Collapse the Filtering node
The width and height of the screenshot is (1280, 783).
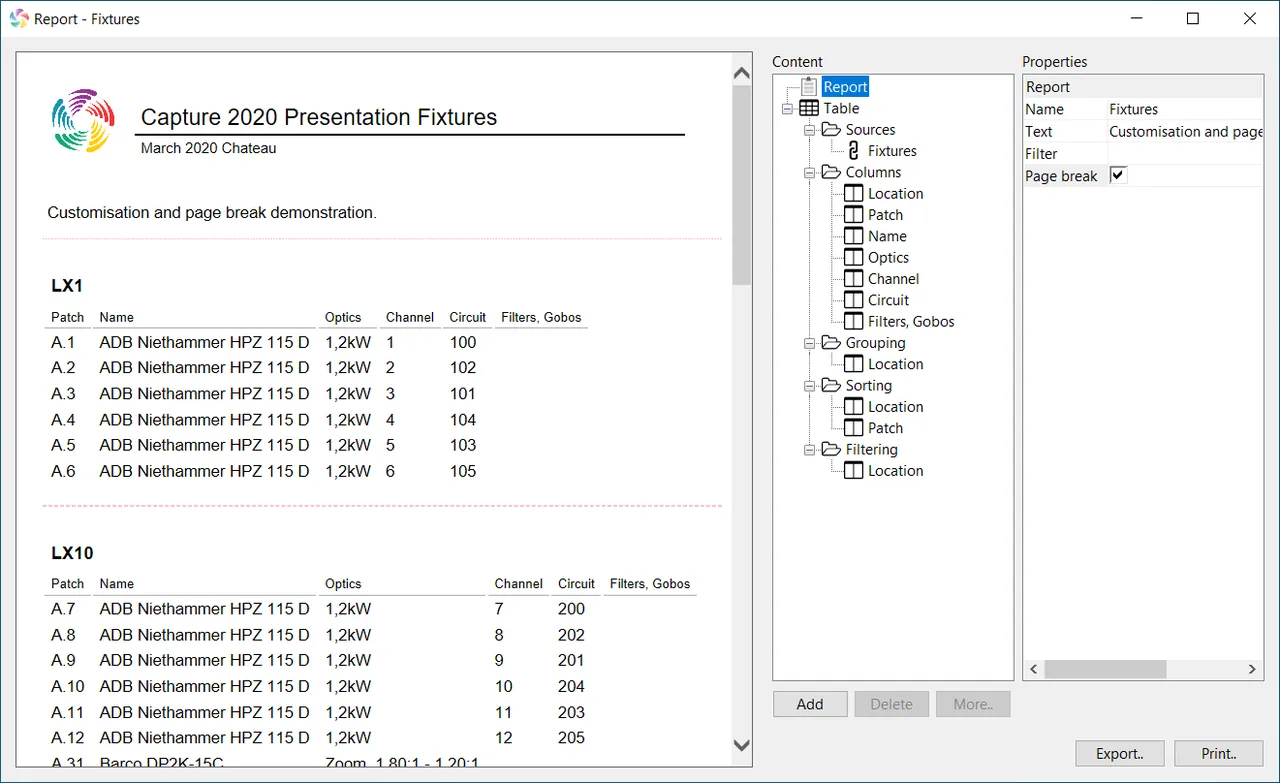pyautogui.click(x=809, y=450)
